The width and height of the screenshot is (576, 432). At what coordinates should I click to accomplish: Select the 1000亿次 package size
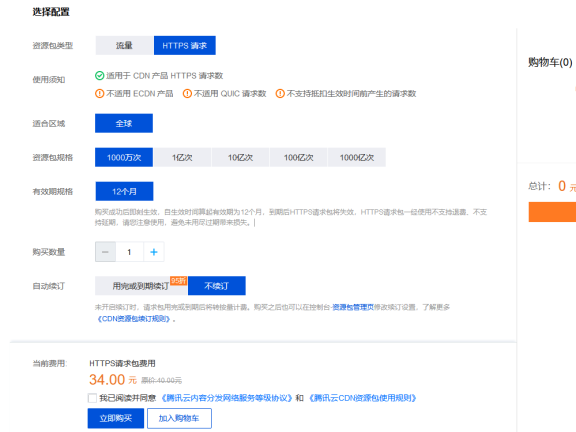click(357, 158)
